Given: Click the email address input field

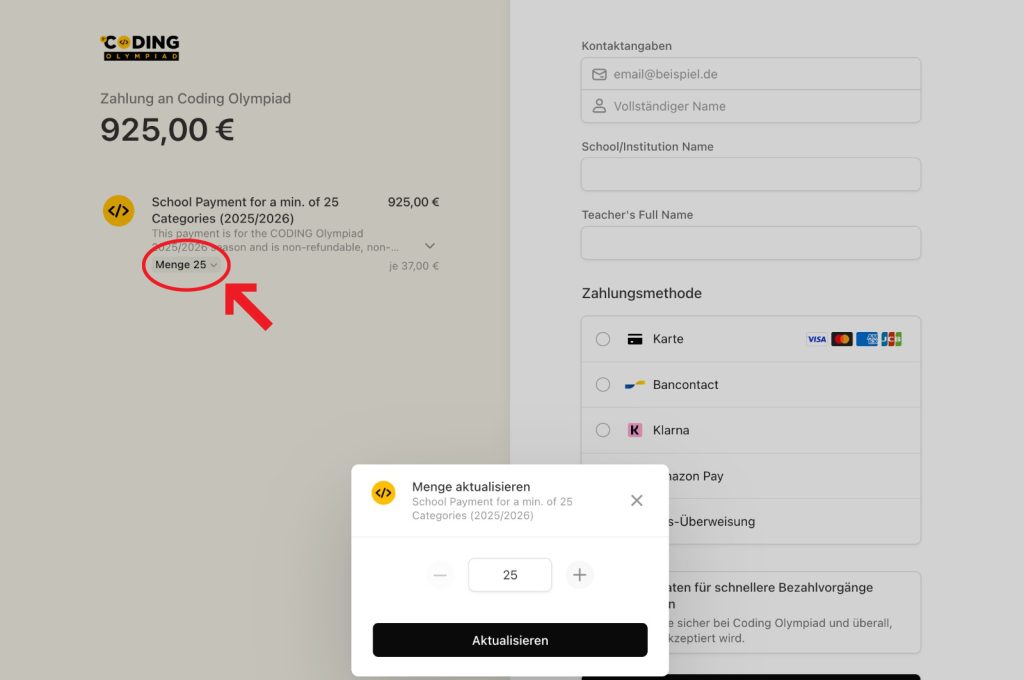Looking at the screenshot, I should pyautogui.click(x=760, y=74).
